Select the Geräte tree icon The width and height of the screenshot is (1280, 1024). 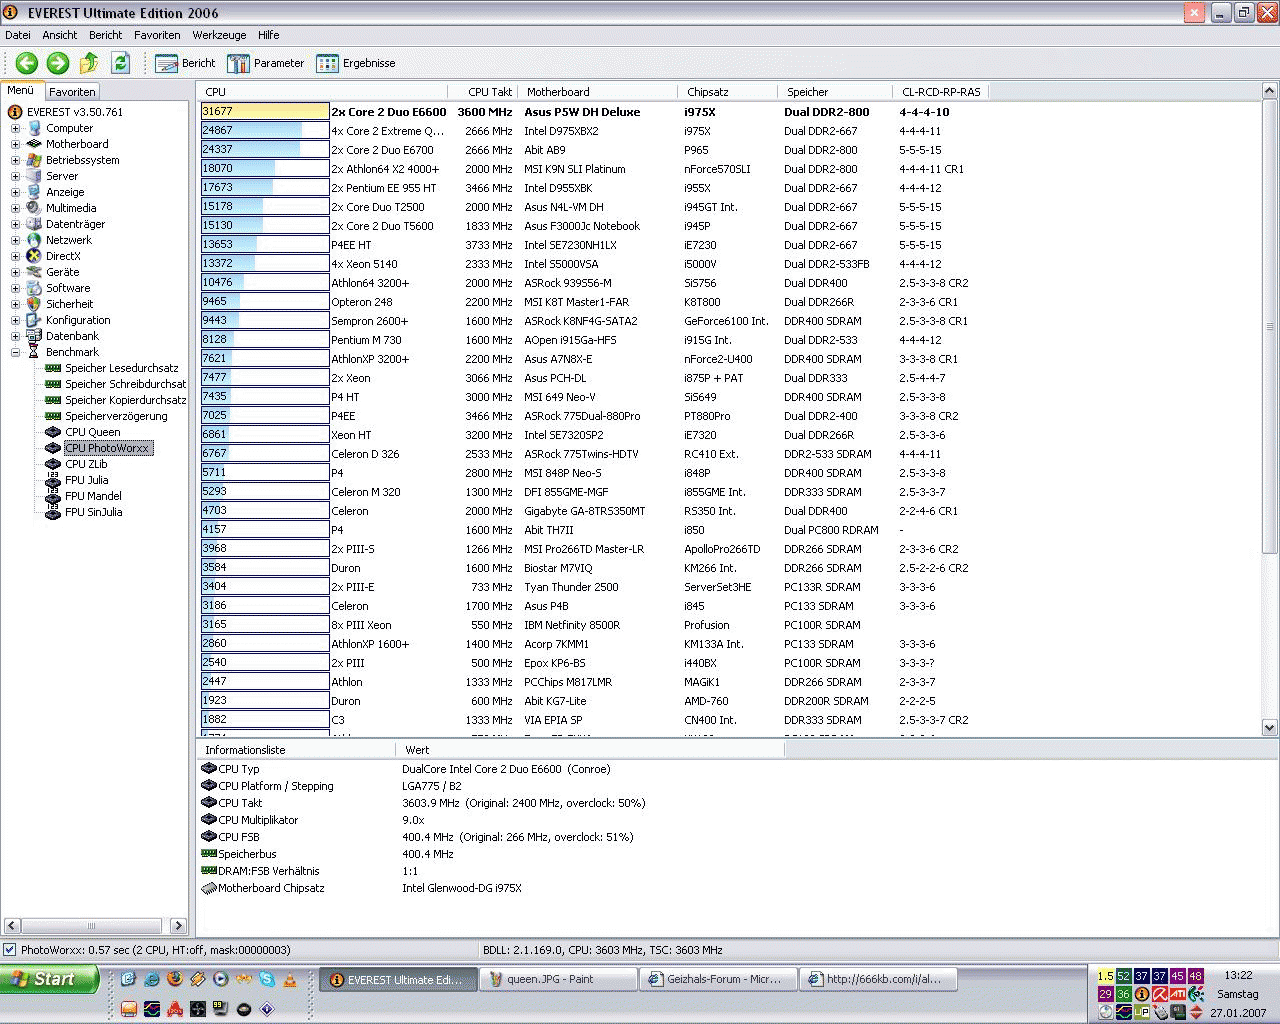pos(34,272)
